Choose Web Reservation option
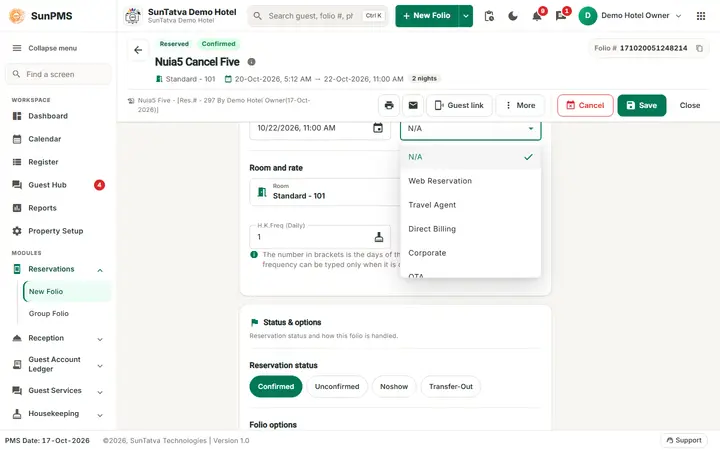Viewport: 720px width, 450px height. pos(471,181)
